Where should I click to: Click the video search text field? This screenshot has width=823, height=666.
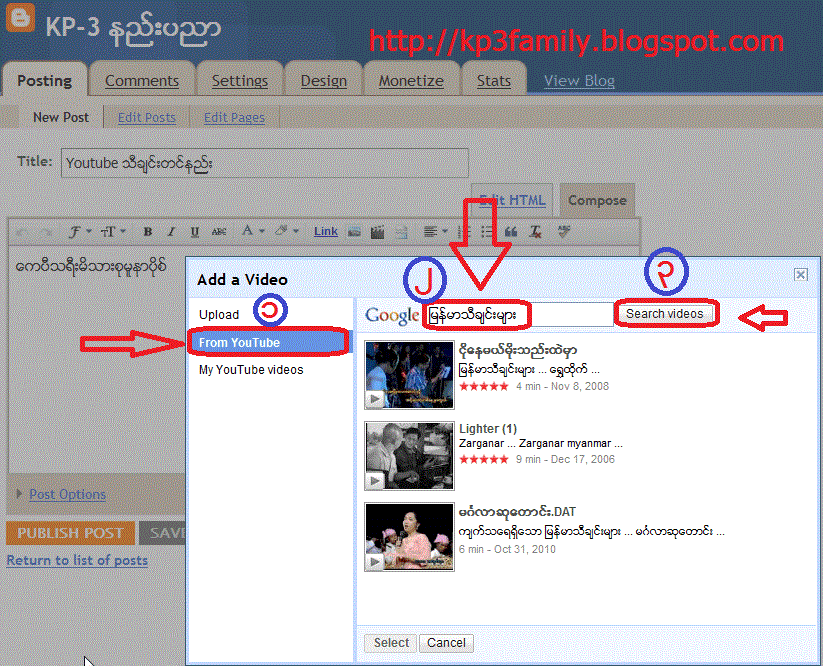tap(519, 314)
